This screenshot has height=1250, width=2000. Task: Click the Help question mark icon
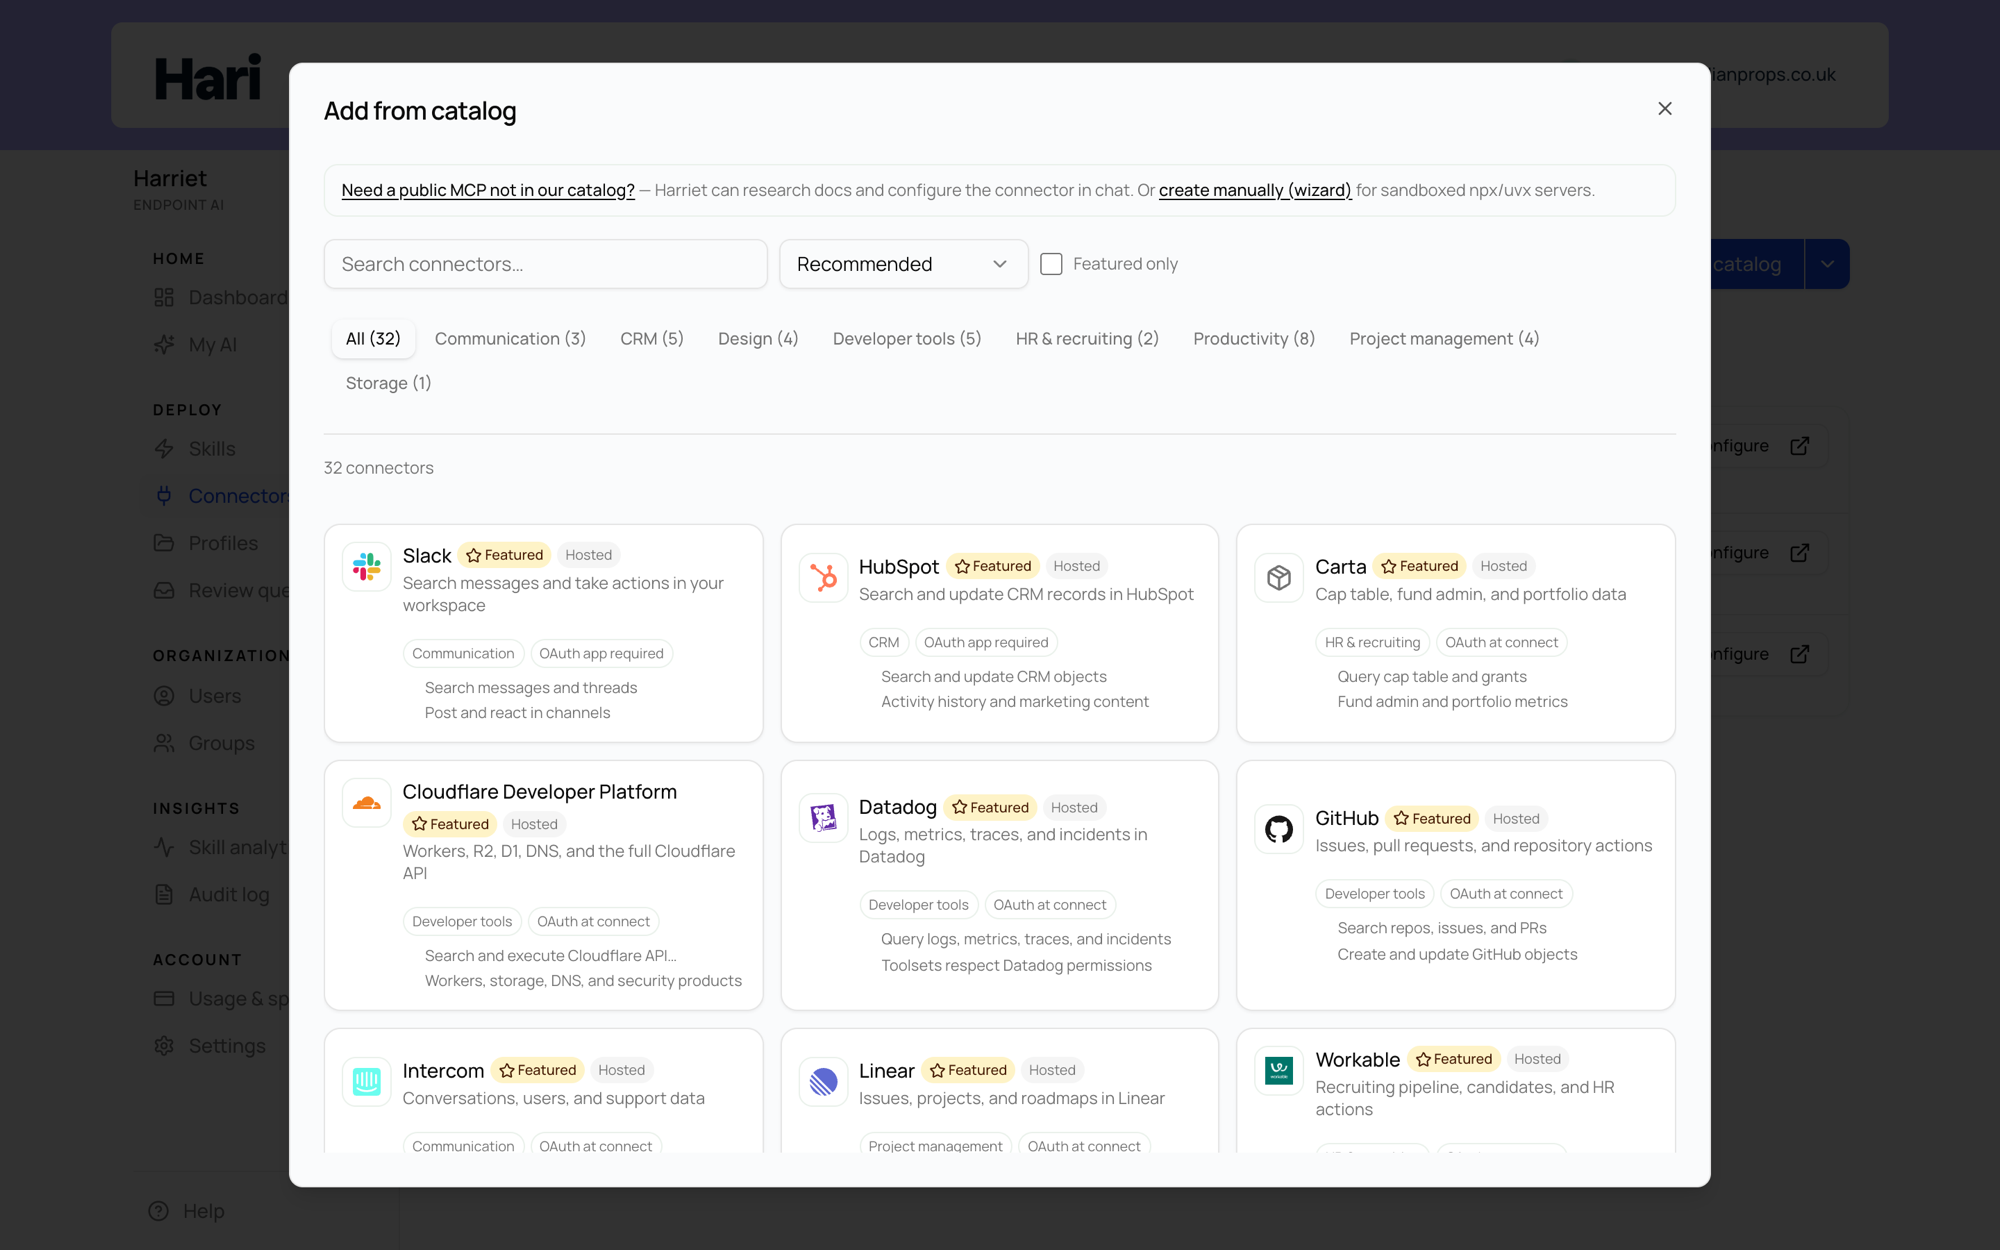point(159,1211)
